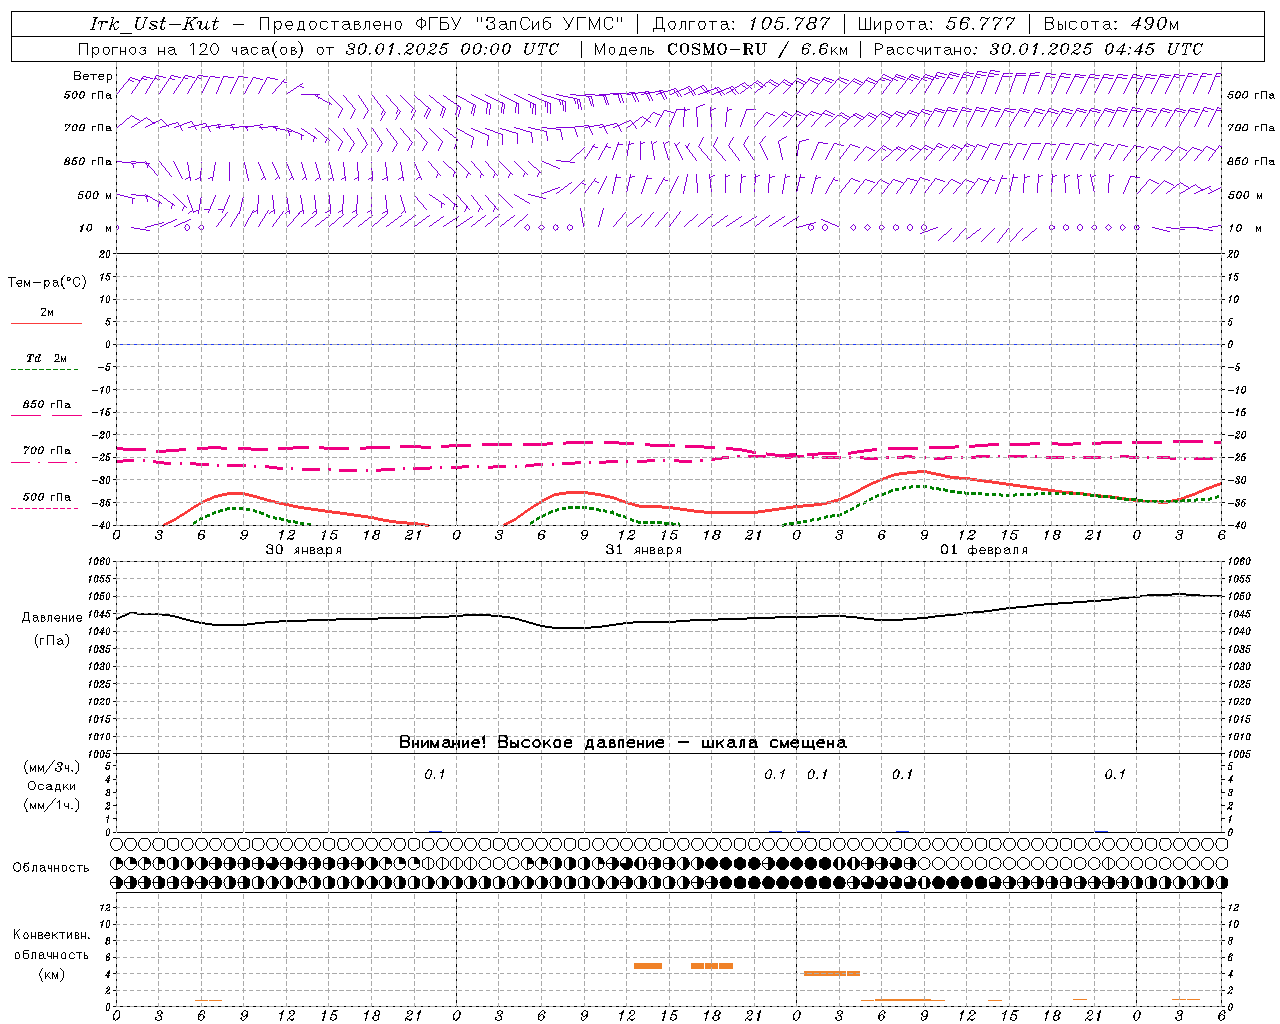Select forecast start 30.01.2025 00:00 UTC text
Image resolution: width=1280 pixels, height=1024 pixels.
click(x=452, y=49)
